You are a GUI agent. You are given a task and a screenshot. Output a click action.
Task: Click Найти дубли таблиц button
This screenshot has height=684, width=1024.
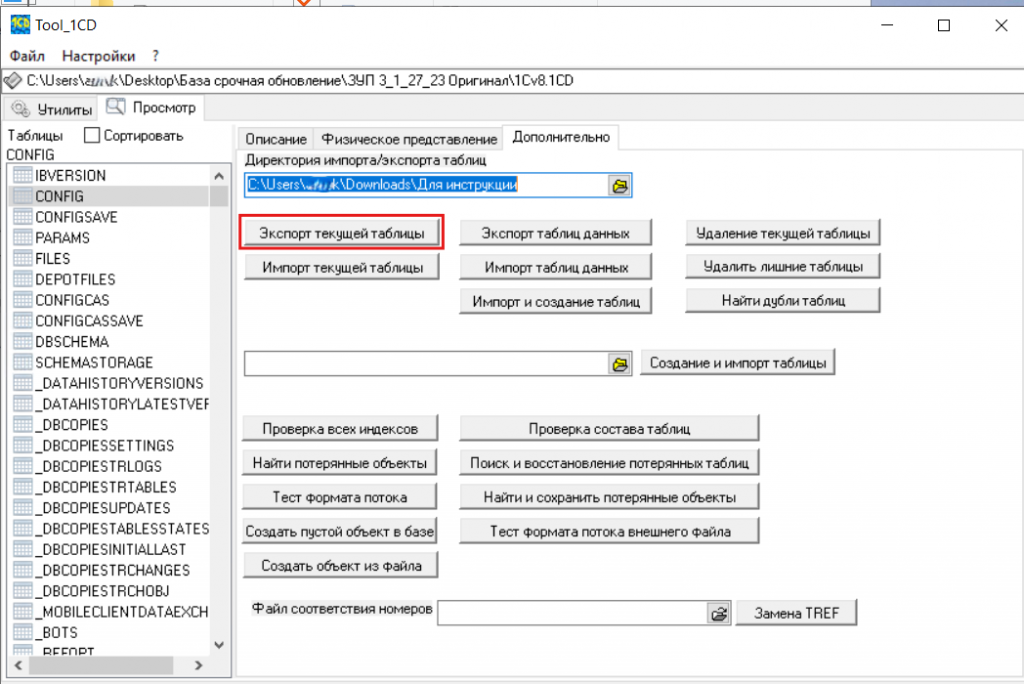[x=783, y=301]
